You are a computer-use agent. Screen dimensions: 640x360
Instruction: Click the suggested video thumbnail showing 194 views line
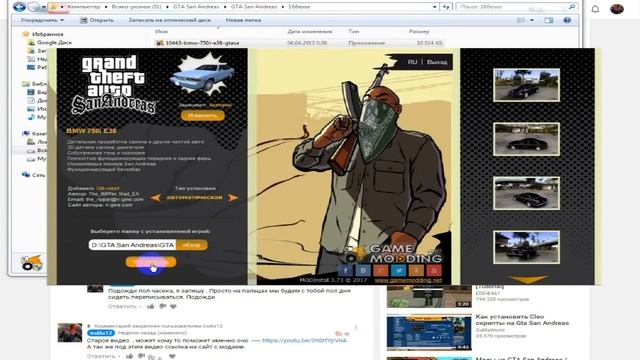429,296
